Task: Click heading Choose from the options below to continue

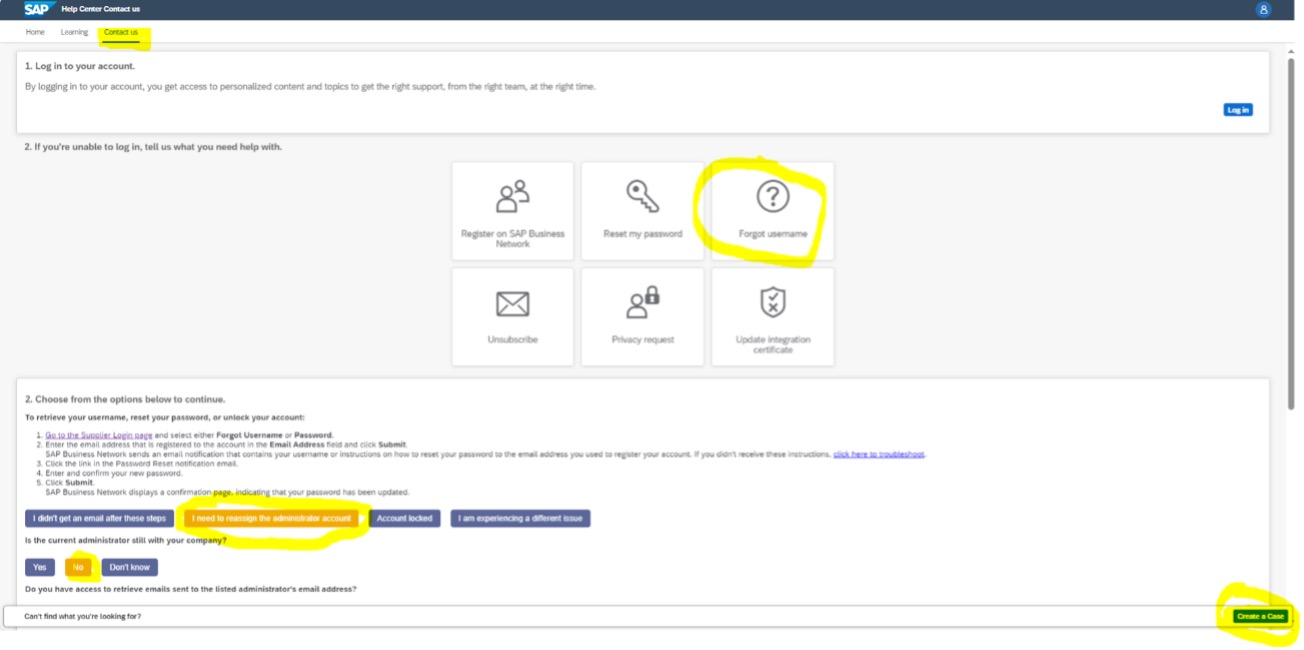Action: [125, 399]
